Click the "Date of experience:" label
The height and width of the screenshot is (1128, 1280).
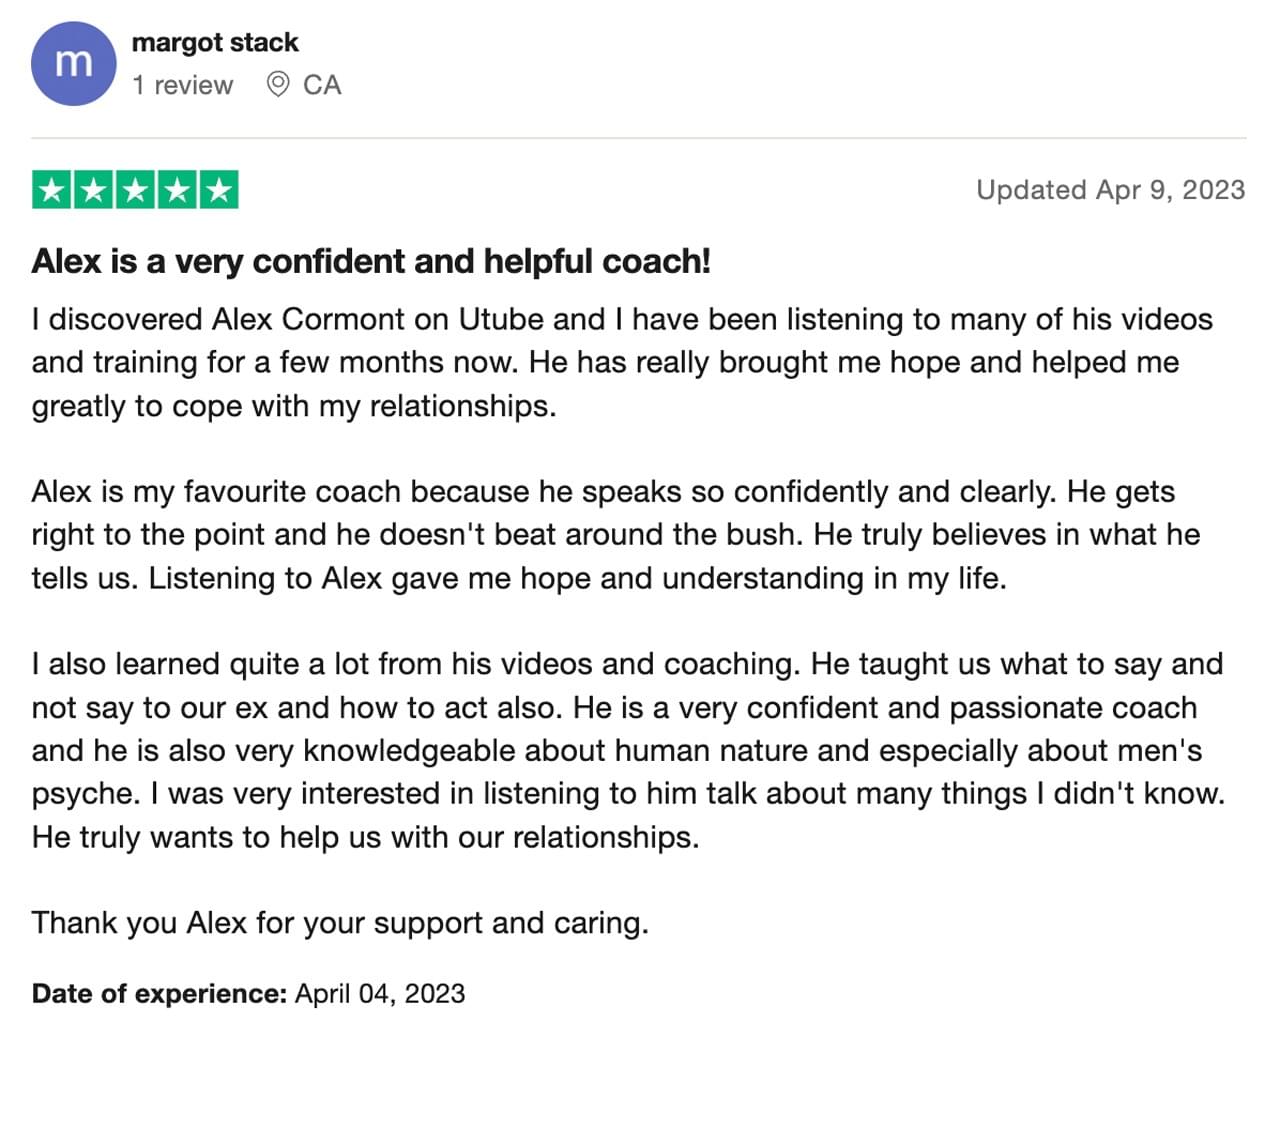[x=160, y=993]
